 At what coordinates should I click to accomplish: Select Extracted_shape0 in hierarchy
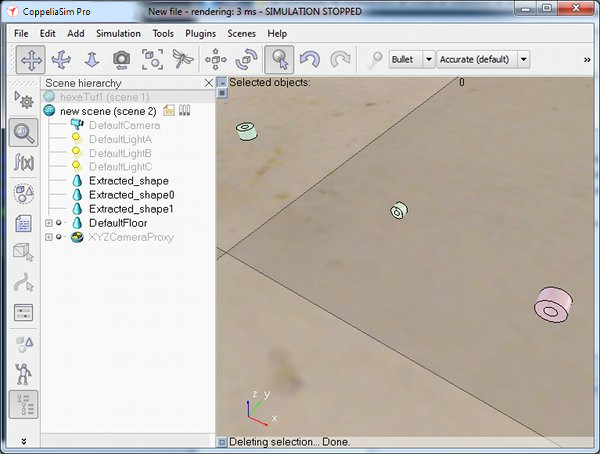click(131, 195)
